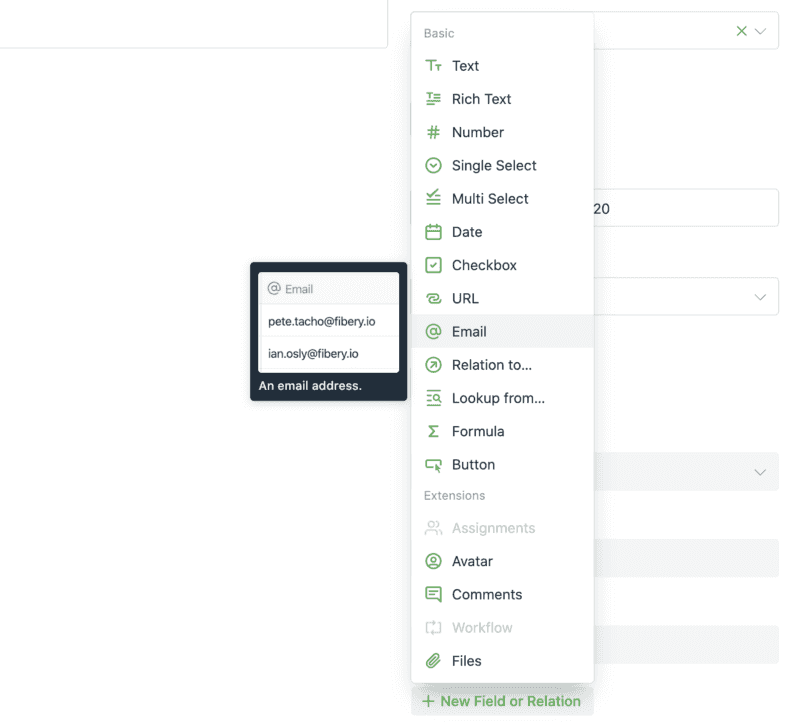
Task: Pick the Date calendar icon
Action: pyautogui.click(x=433, y=232)
